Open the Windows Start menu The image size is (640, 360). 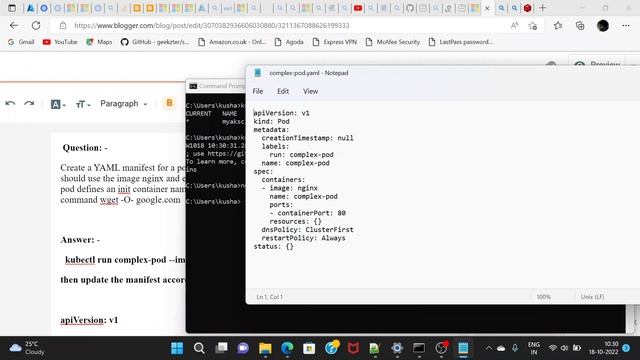177,348
